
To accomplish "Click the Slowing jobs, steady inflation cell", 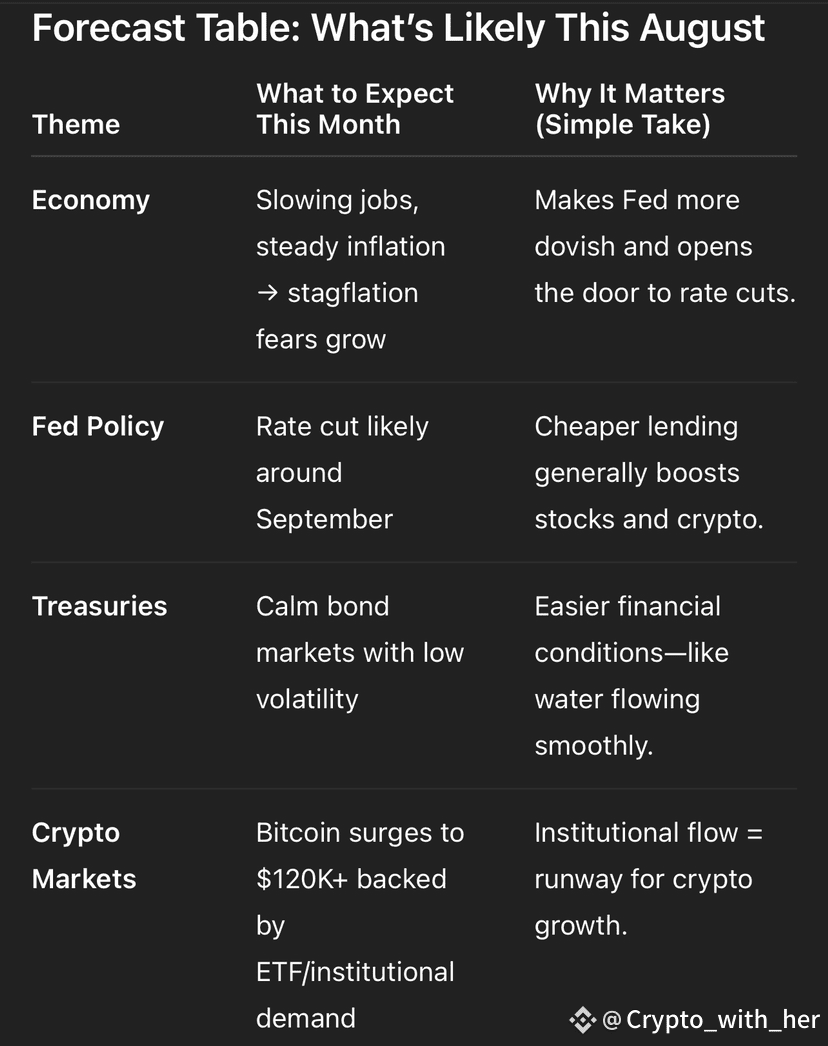I will [351, 270].
